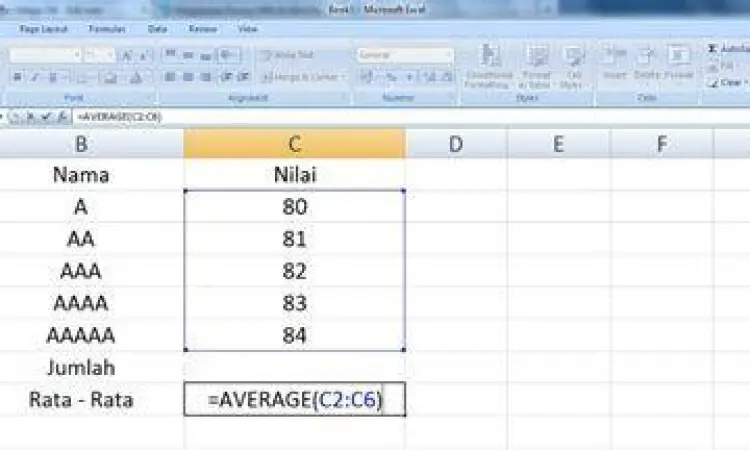
Task: Toggle center horizontal alignment
Action: 187,77
